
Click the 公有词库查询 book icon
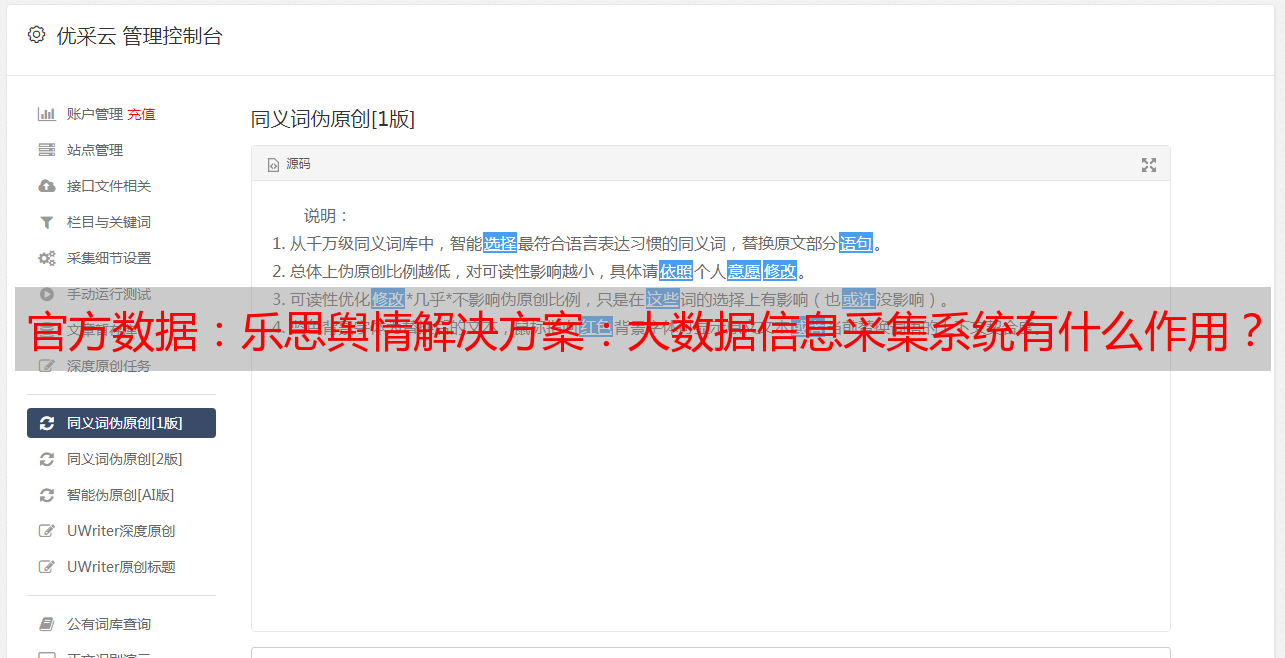[46, 624]
